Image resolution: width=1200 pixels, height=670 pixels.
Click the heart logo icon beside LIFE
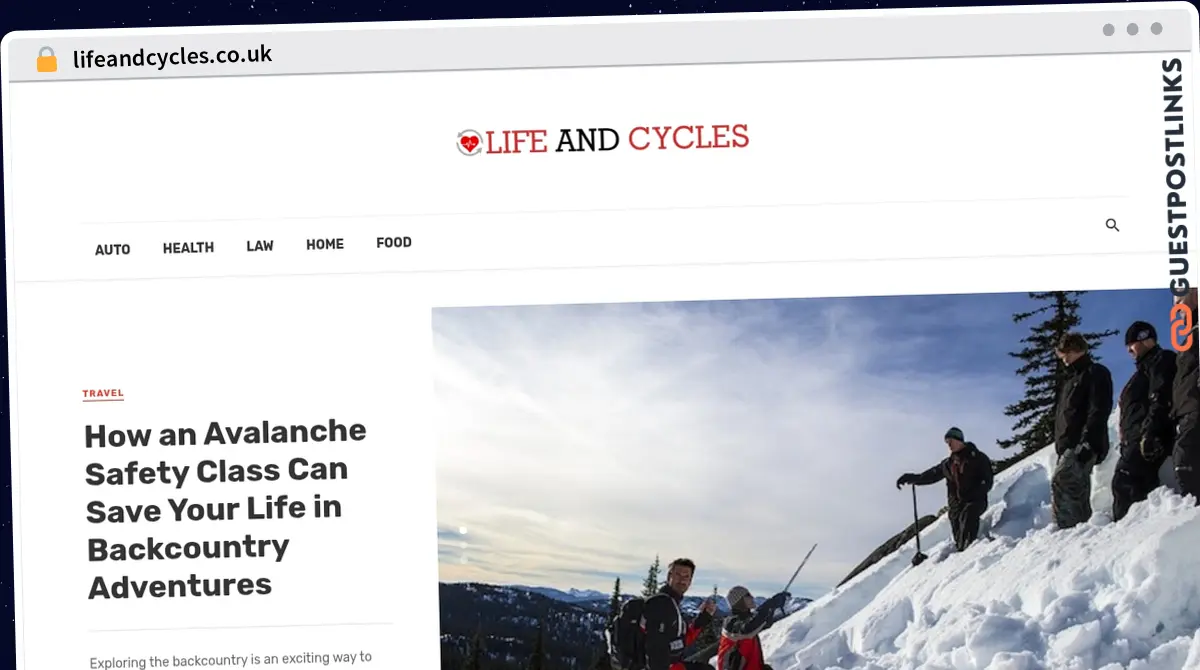point(469,143)
